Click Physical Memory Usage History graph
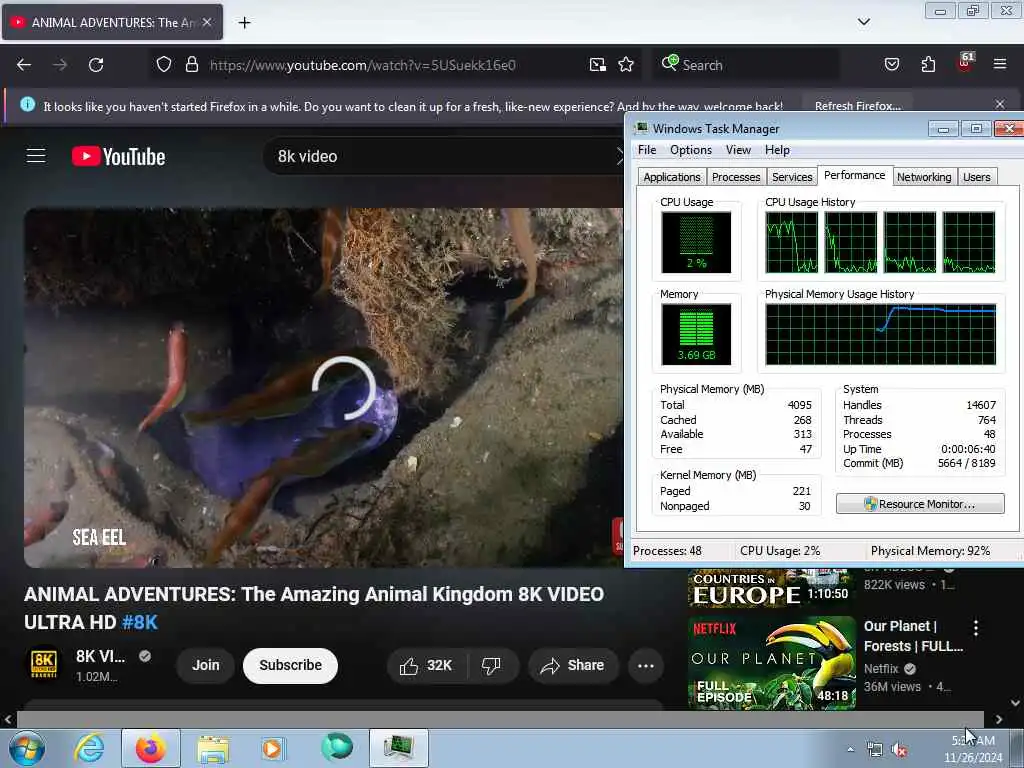Viewport: 1024px width, 768px height. pos(880,334)
